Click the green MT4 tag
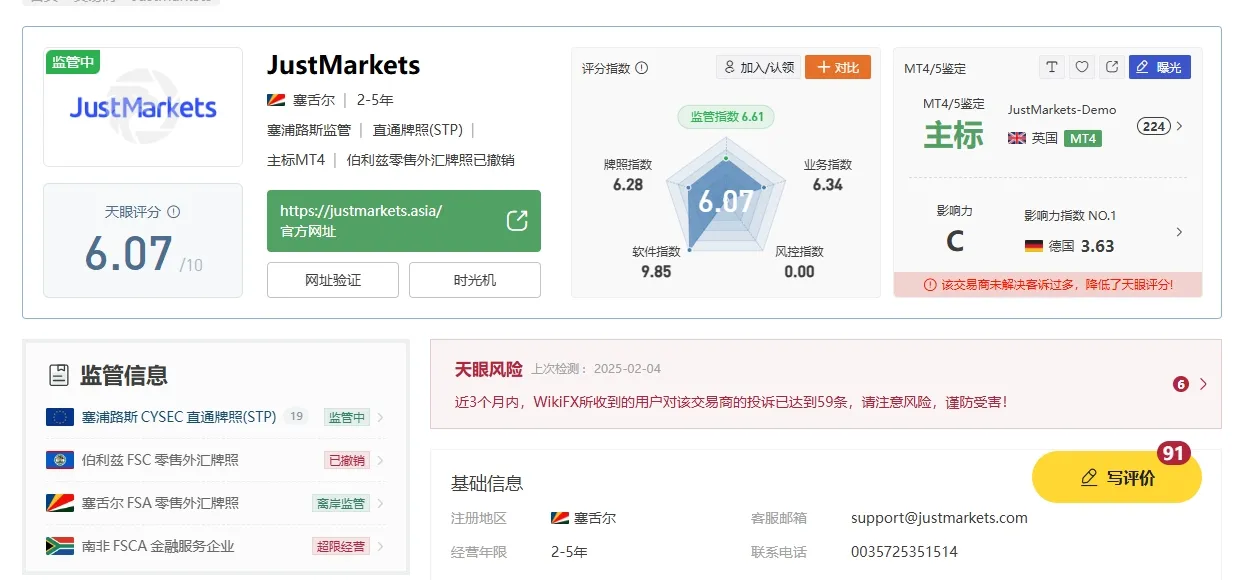This screenshot has width=1241, height=580. (1083, 138)
